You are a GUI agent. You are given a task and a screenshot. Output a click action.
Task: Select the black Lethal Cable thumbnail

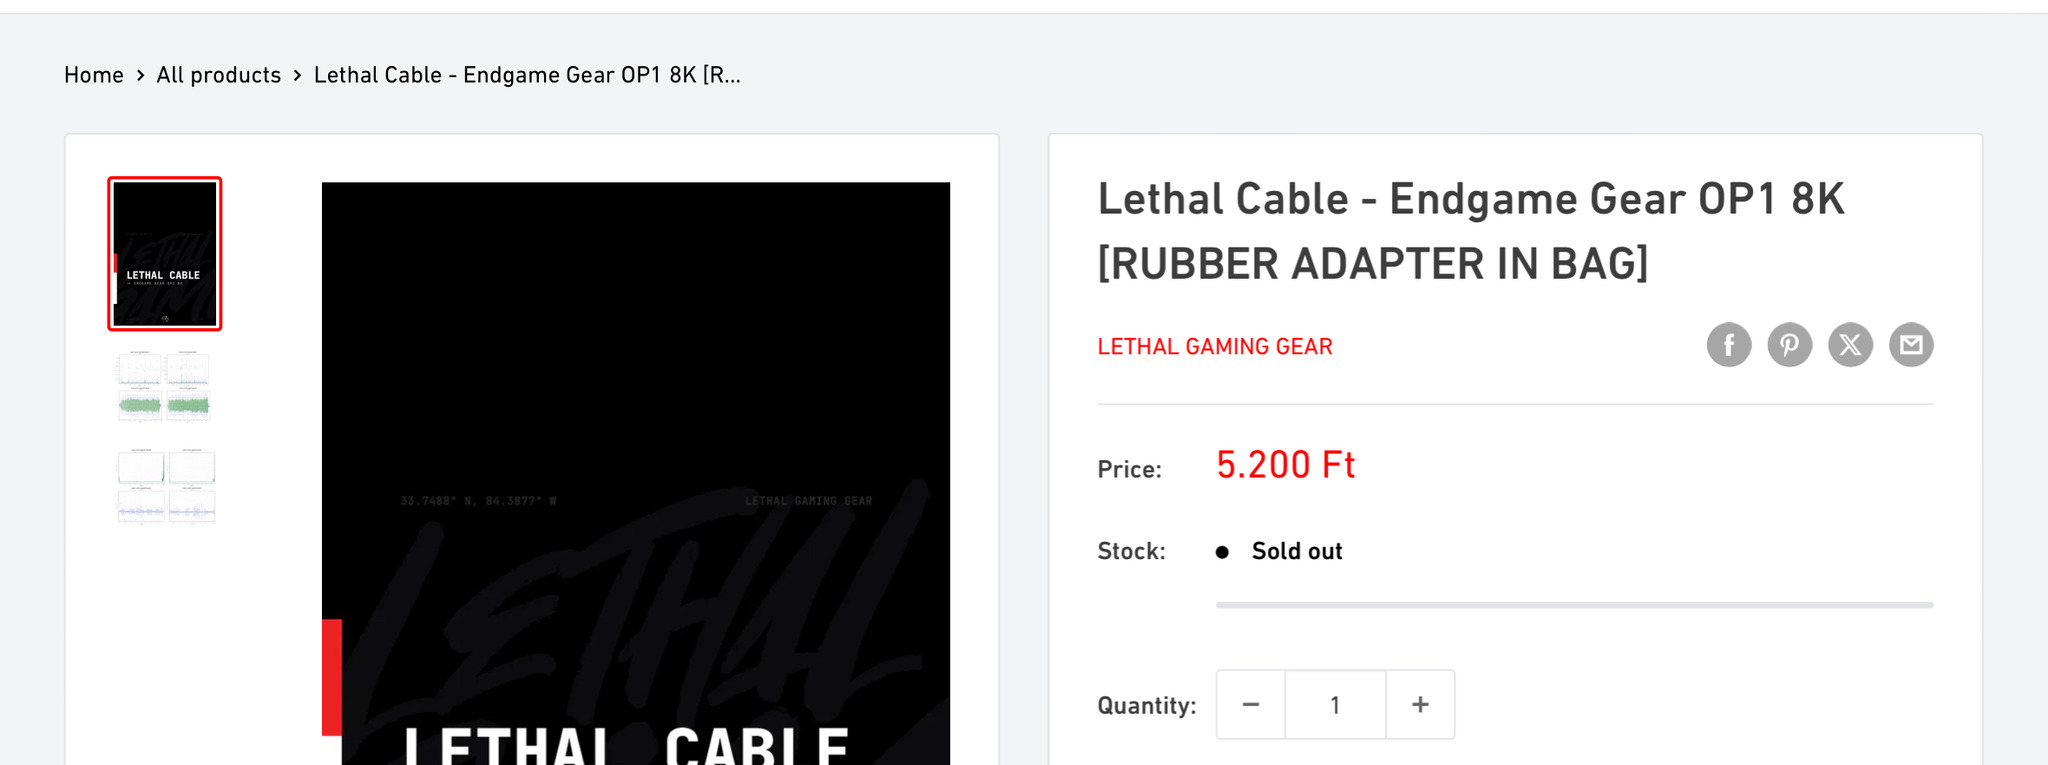(165, 254)
